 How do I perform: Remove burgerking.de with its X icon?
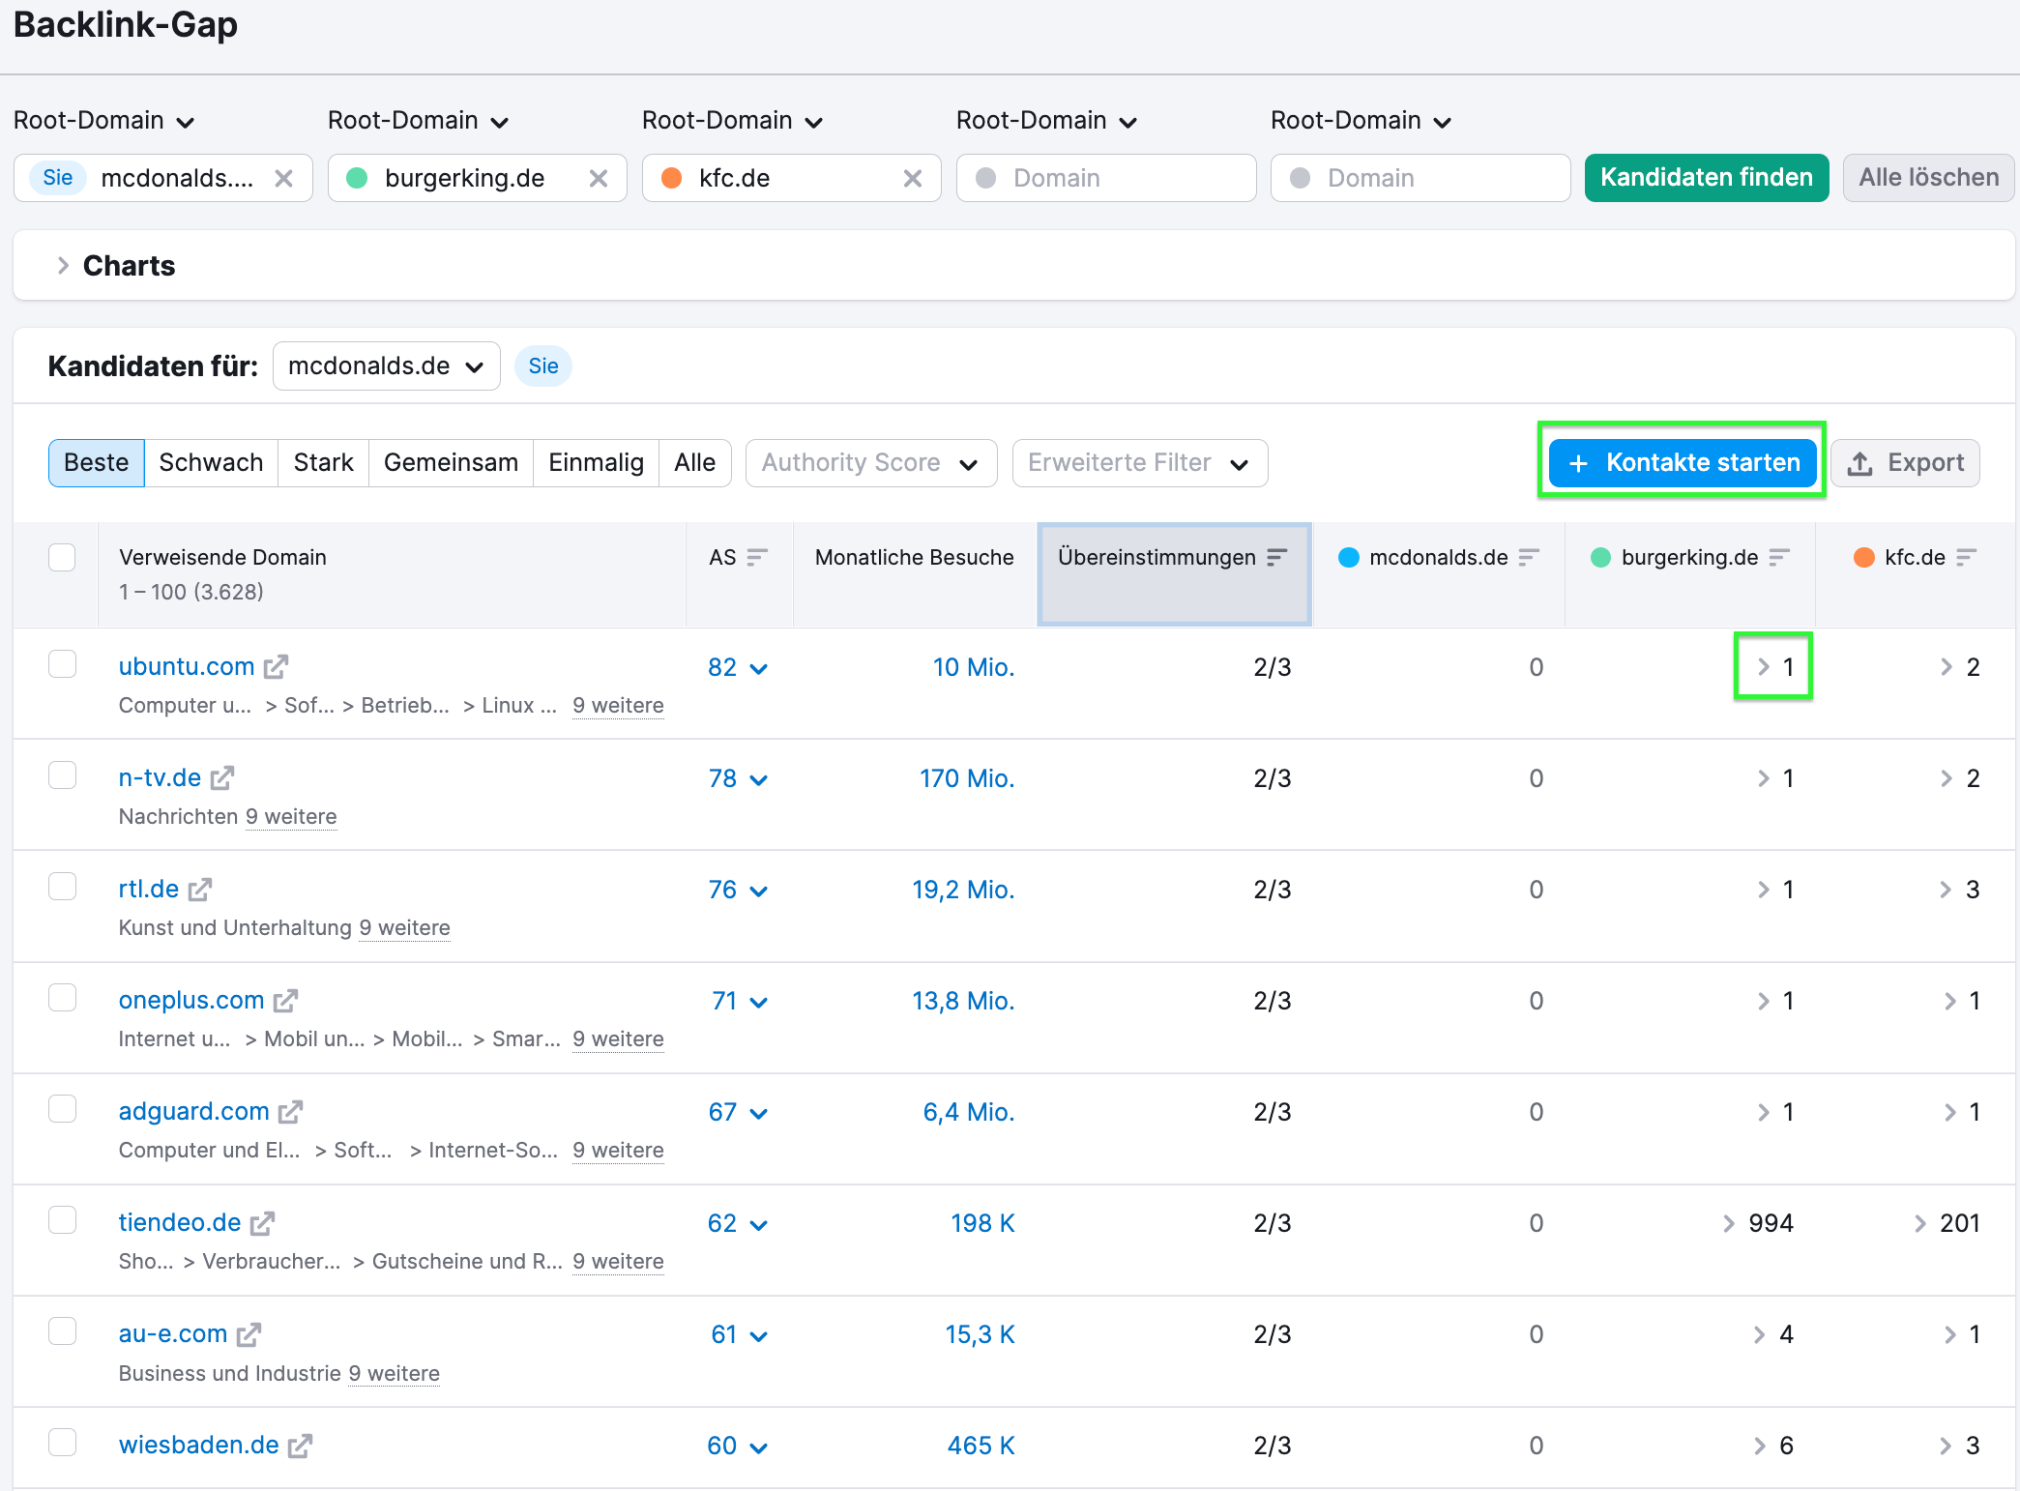coord(598,178)
